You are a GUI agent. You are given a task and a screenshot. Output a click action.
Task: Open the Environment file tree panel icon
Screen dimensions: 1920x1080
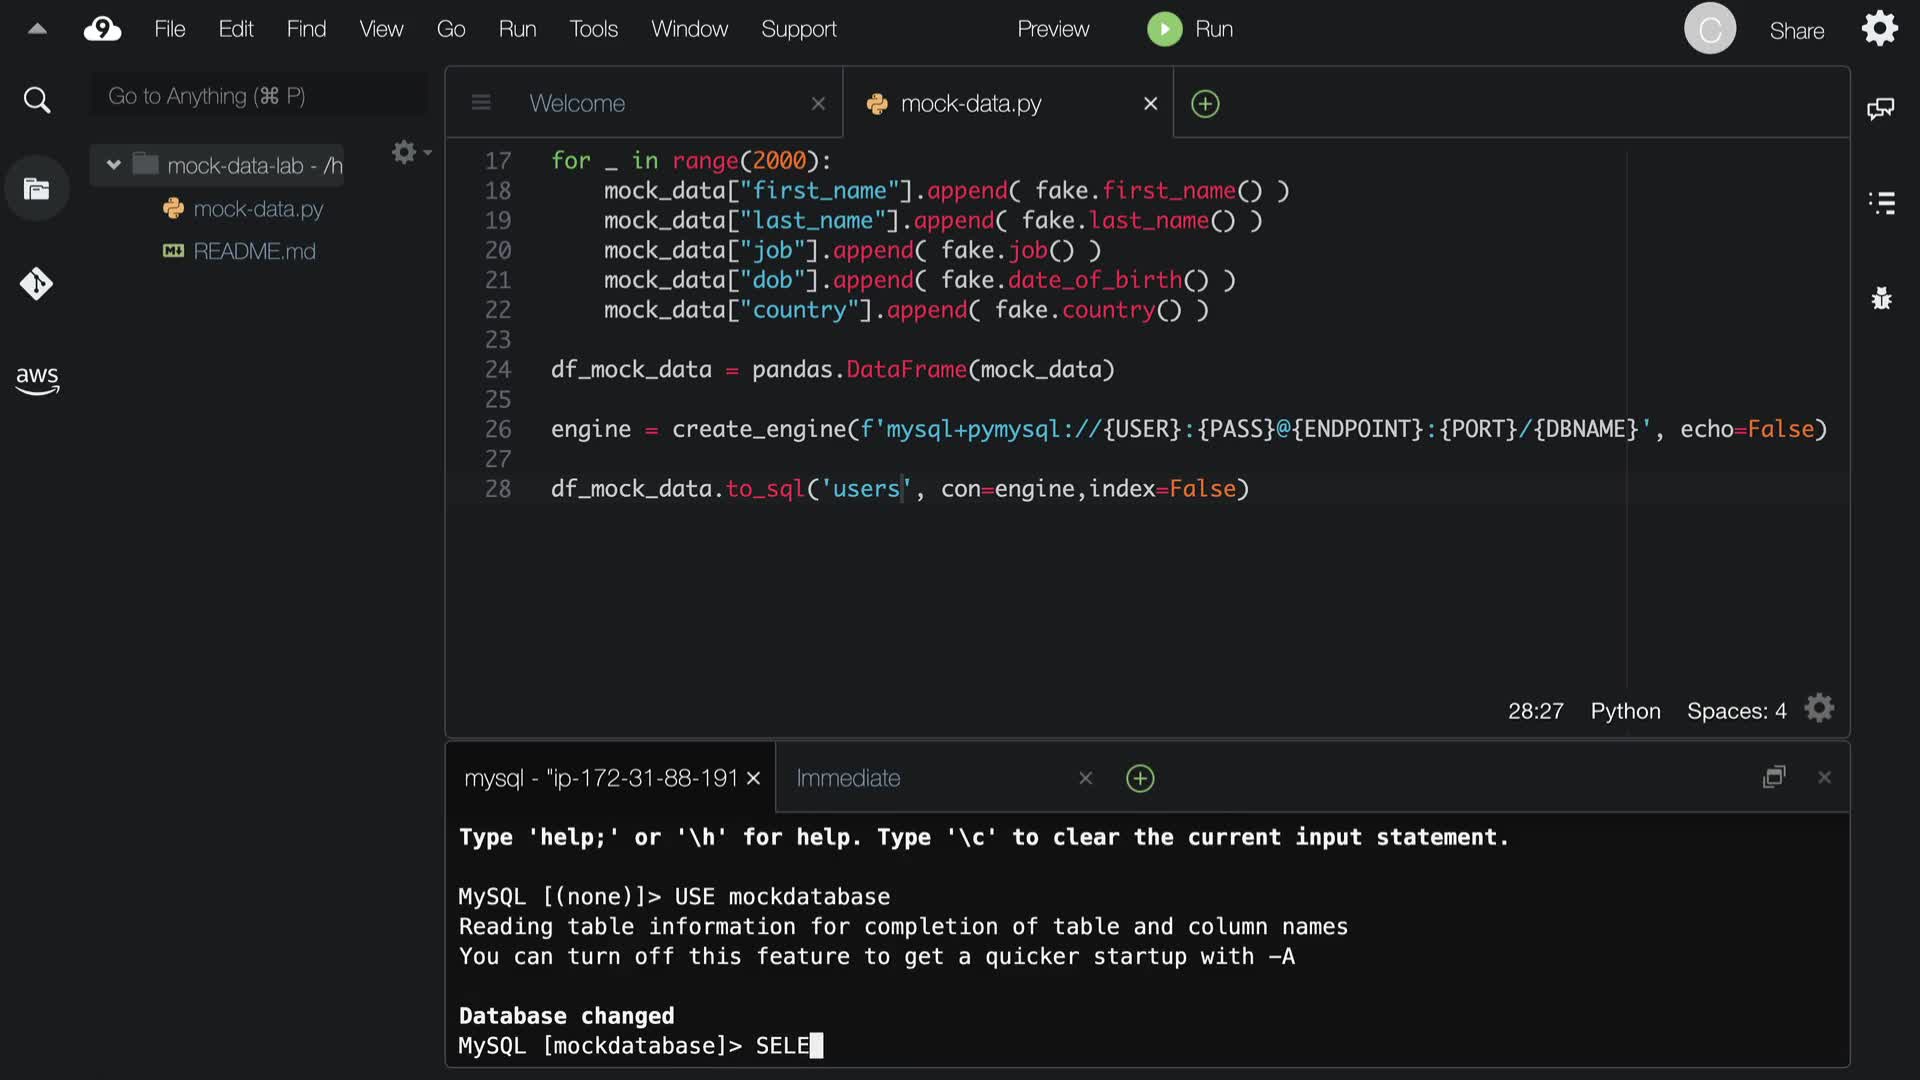pos(37,189)
